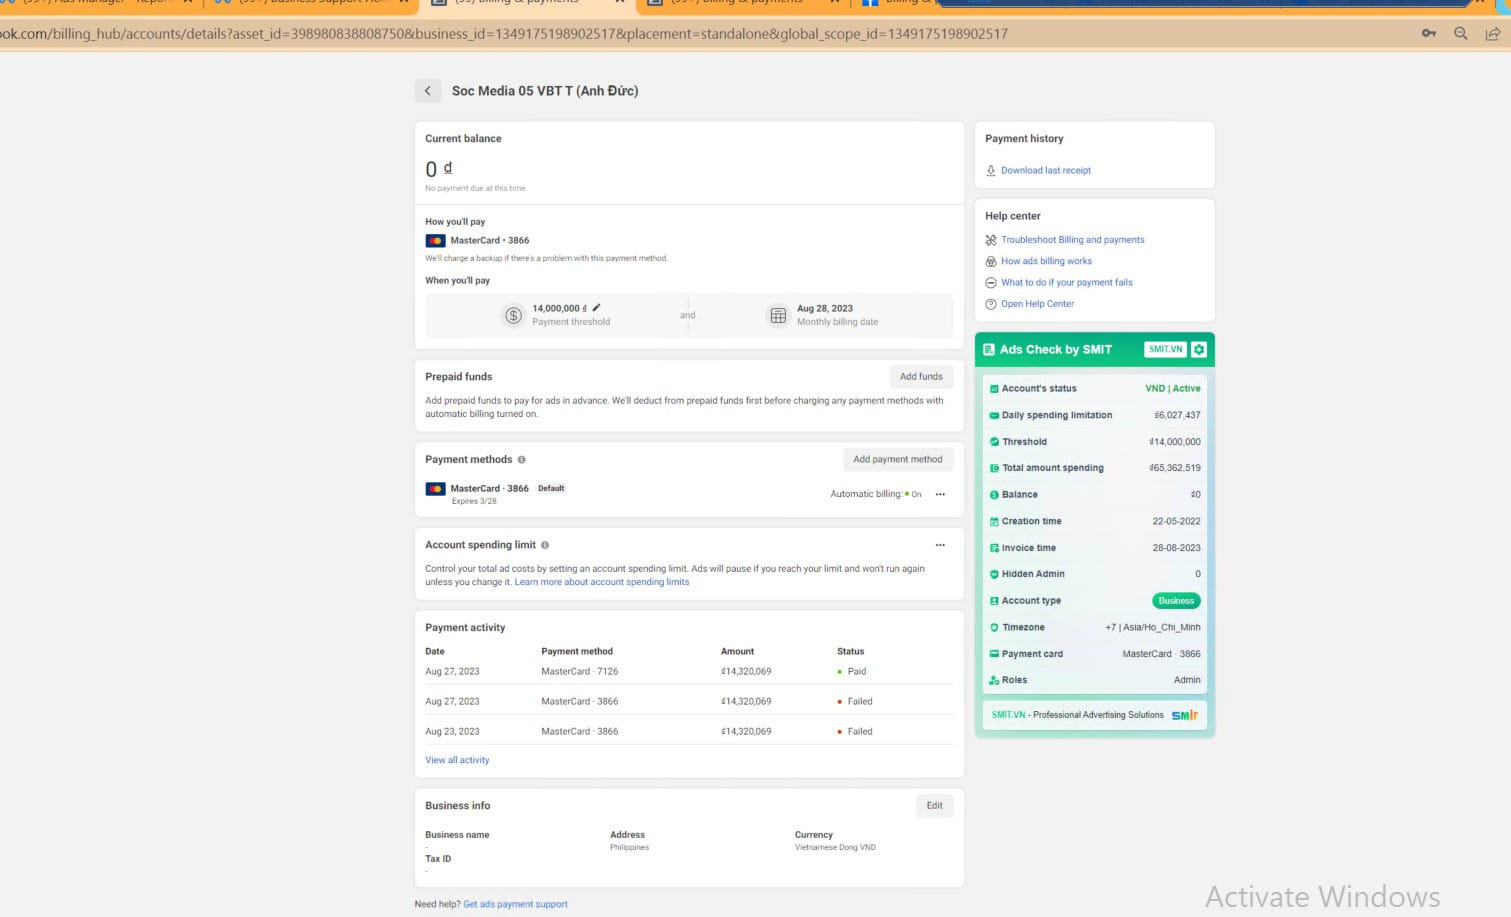This screenshot has height=917, width=1511.
Task: Click the password key icon in the address bar
Action: 1429,34
